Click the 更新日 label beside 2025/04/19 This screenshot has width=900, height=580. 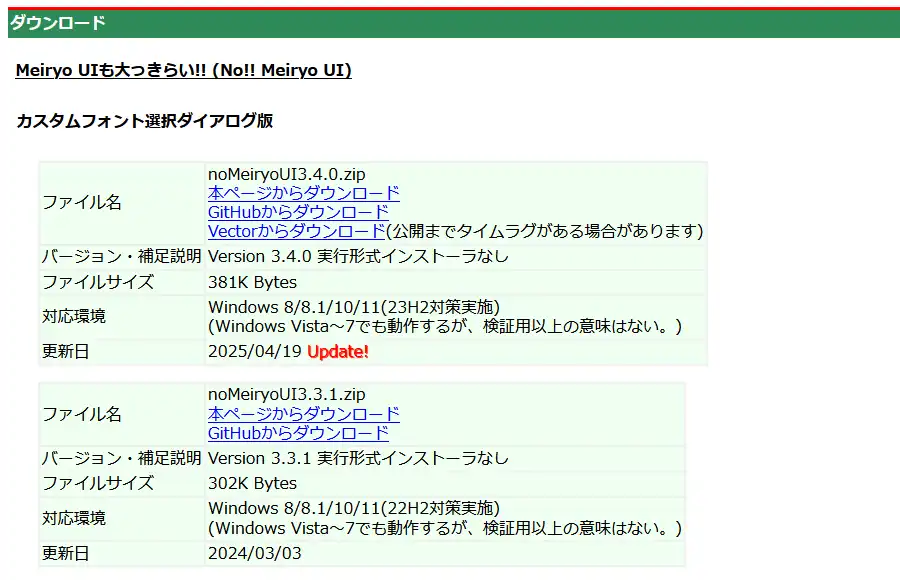click(65, 351)
